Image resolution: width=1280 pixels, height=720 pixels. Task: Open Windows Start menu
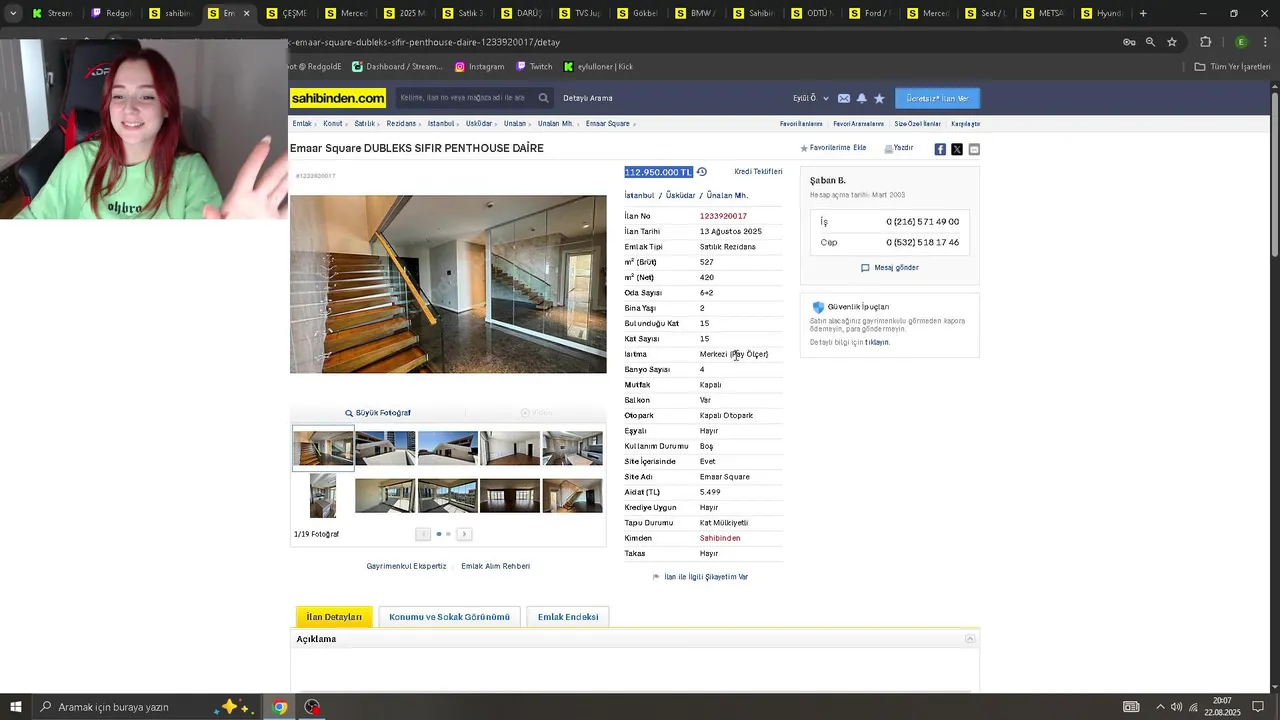coord(15,707)
